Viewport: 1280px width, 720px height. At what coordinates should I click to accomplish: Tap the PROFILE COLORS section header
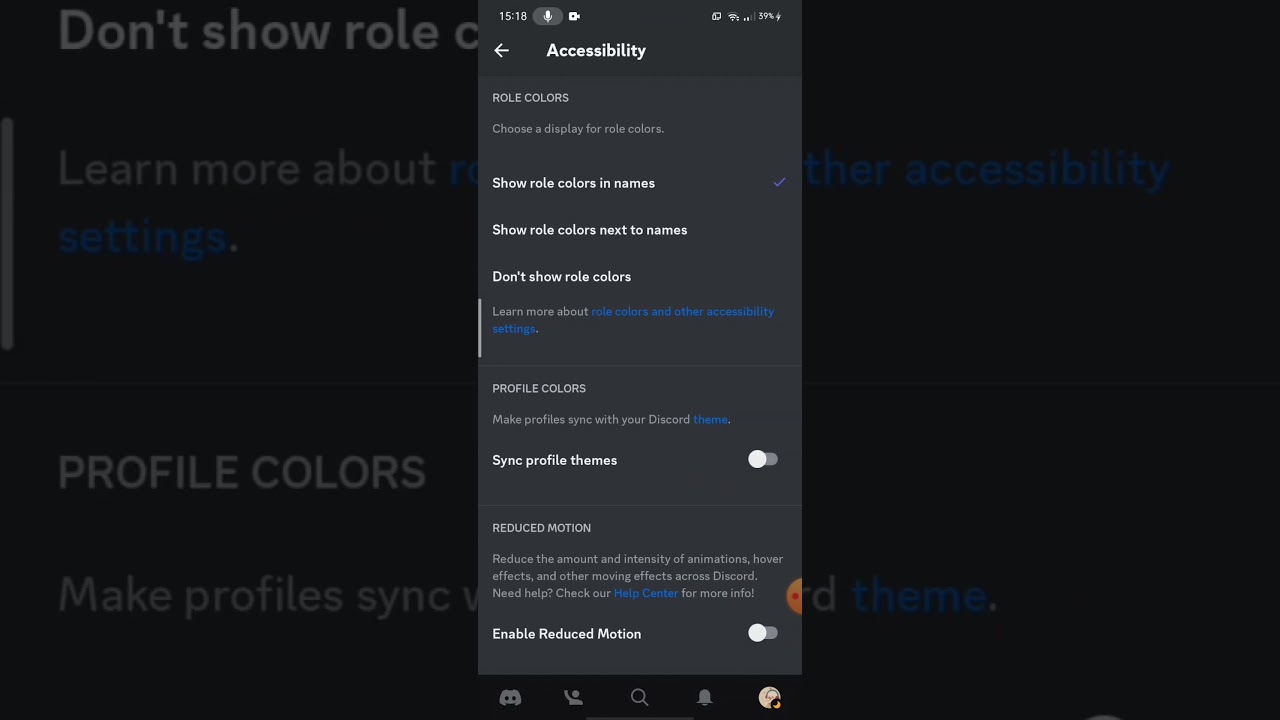click(539, 388)
